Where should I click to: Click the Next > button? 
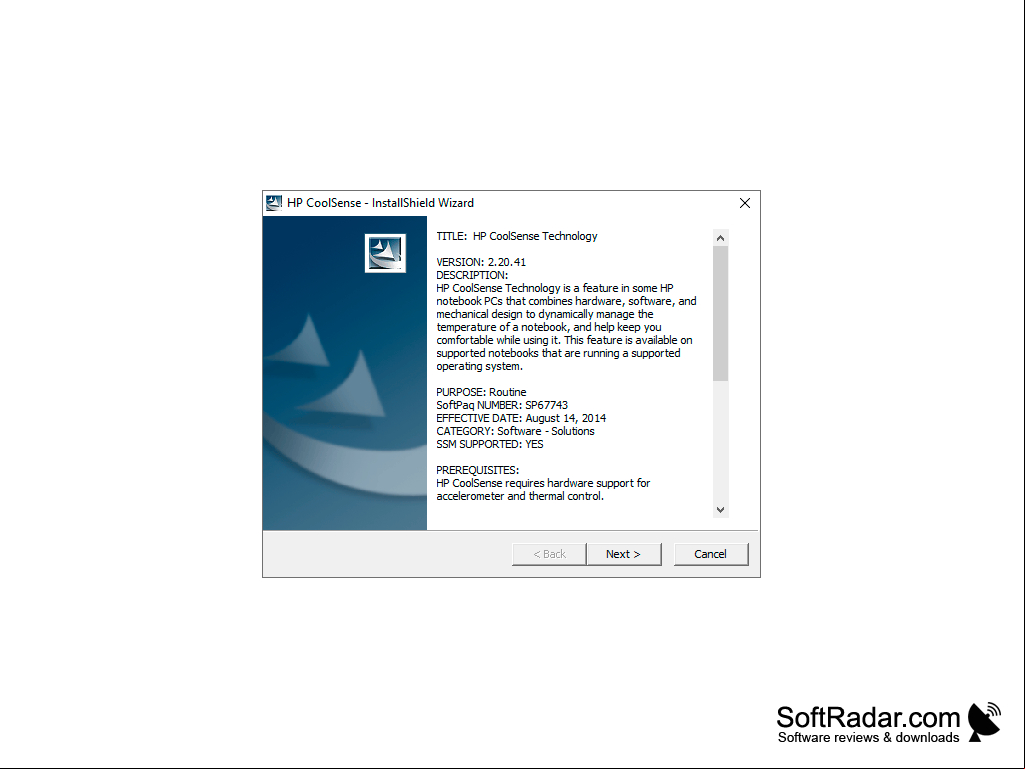pos(624,554)
